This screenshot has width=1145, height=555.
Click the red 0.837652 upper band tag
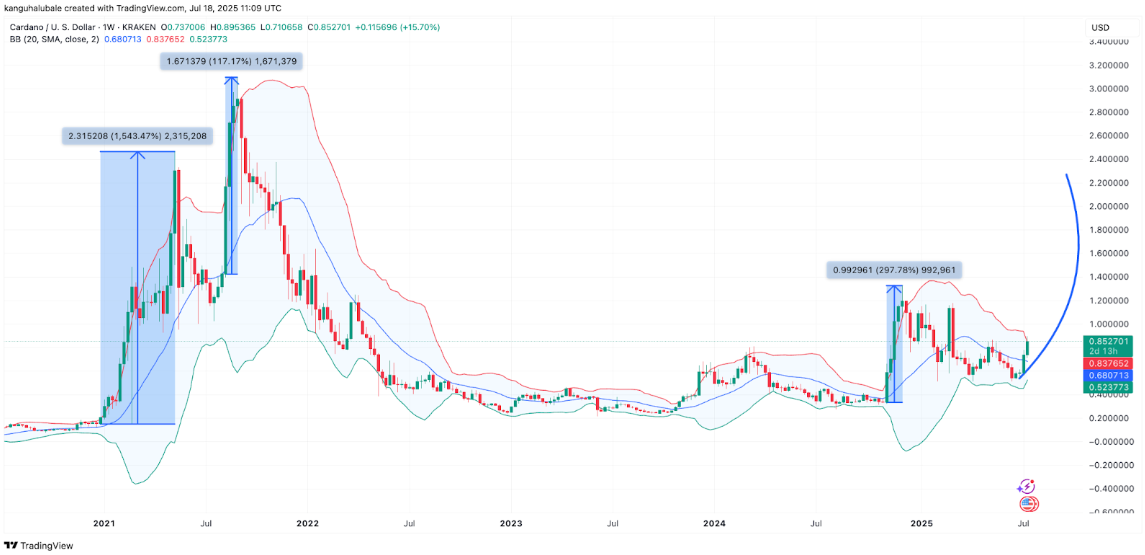[1106, 363]
